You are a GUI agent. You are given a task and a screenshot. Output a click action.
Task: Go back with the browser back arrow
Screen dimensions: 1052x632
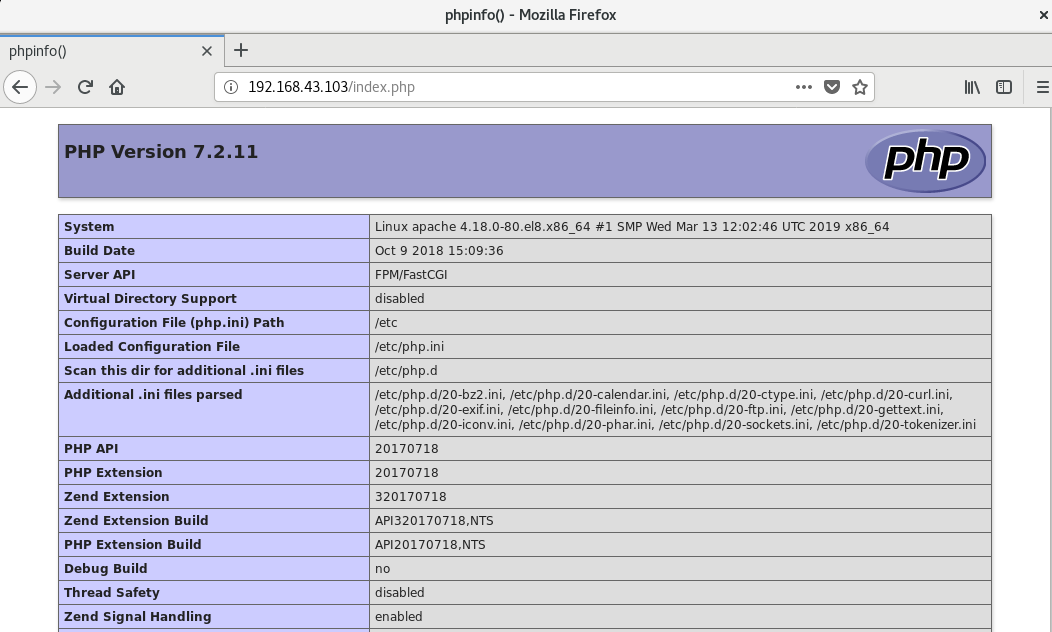(20, 87)
